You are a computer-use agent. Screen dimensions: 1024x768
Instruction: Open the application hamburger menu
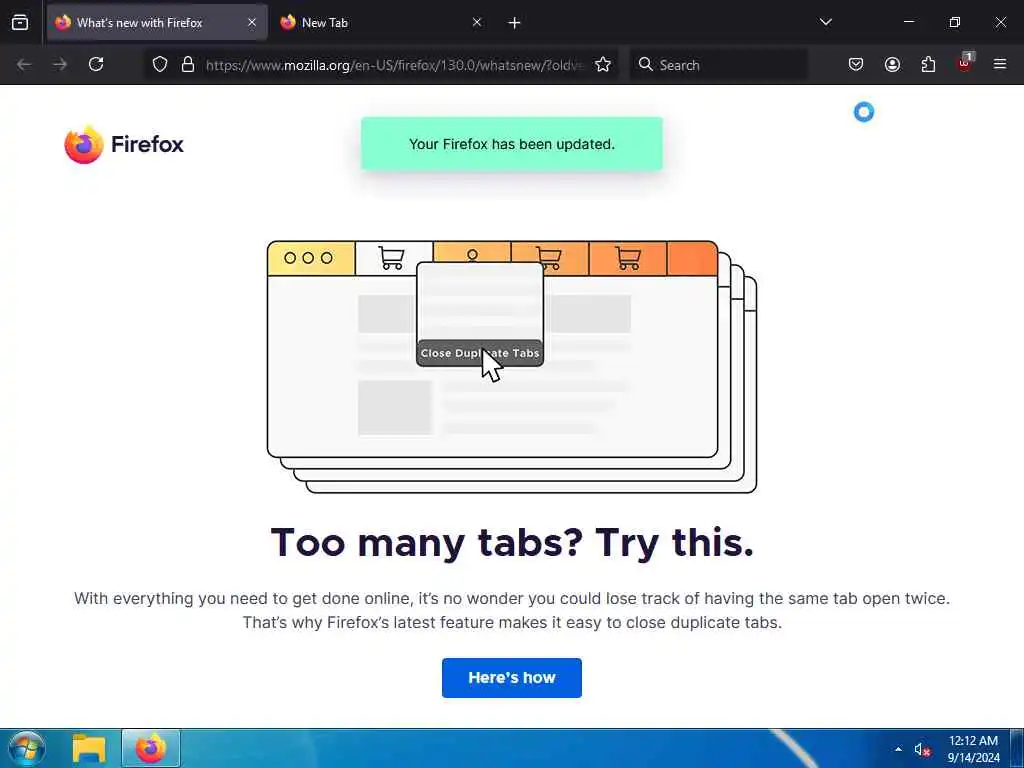(x=1000, y=64)
